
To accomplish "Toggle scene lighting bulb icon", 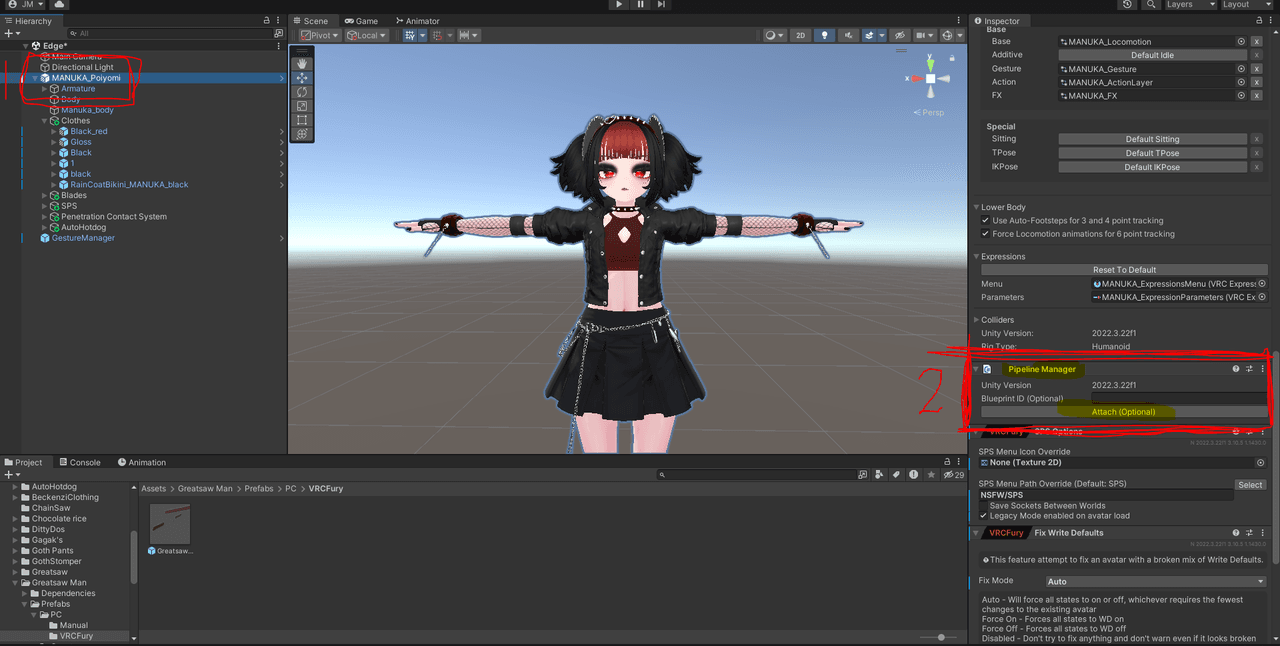I will click(x=824, y=35).
